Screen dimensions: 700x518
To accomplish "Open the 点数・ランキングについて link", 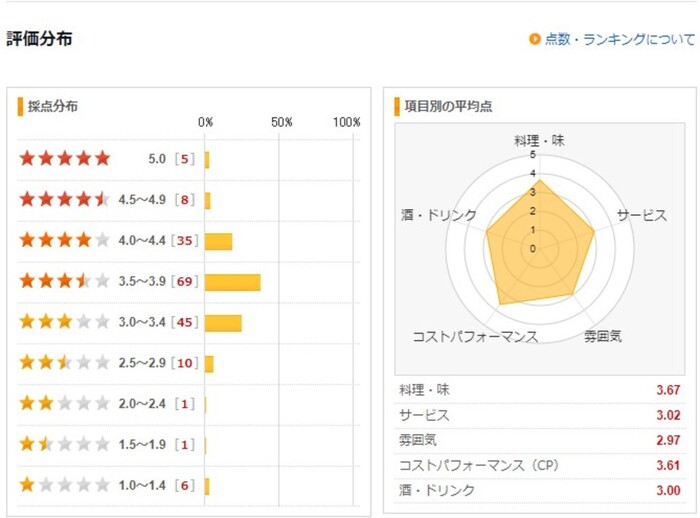I will tap(619, 40).
